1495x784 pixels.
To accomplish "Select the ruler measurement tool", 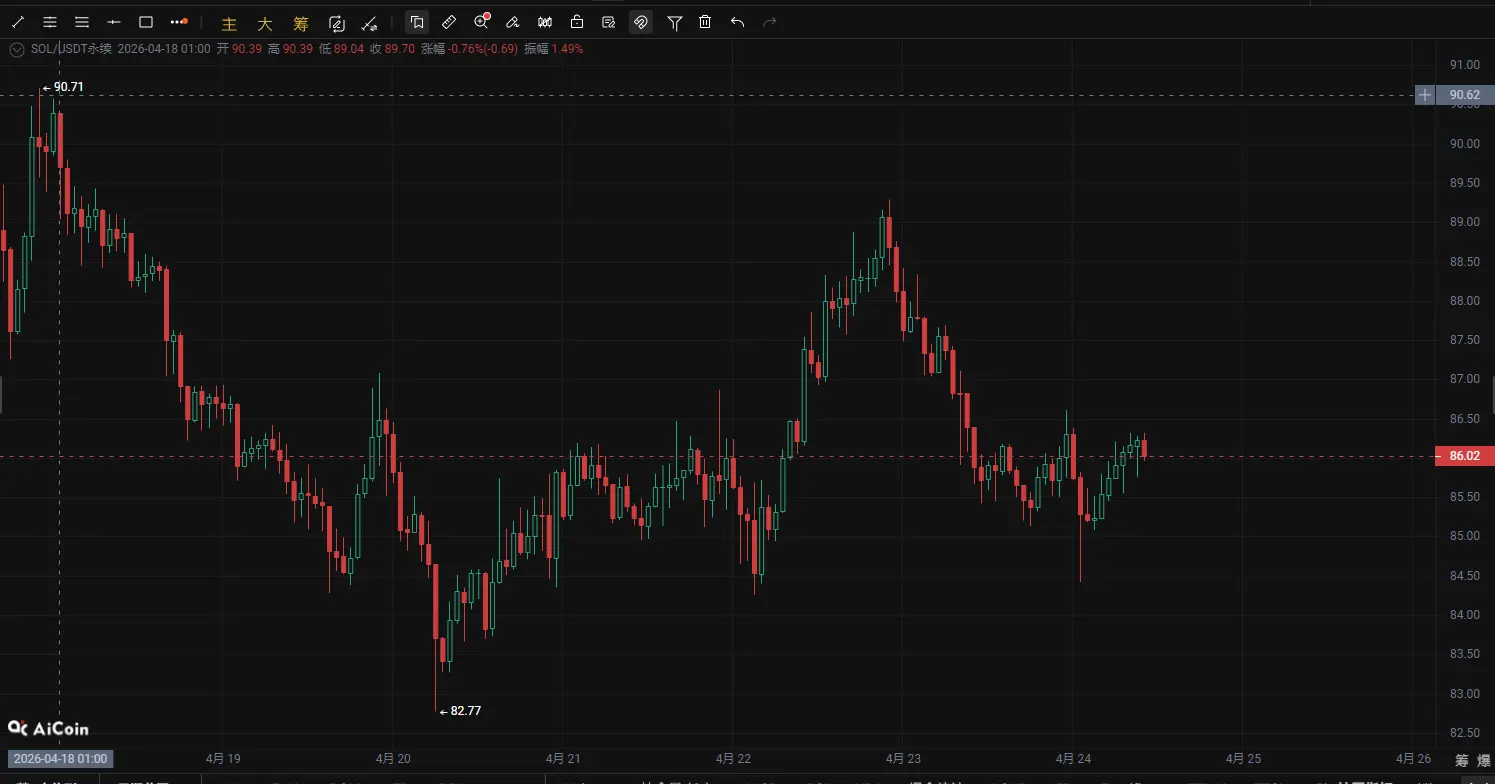I will click(449, 22).
